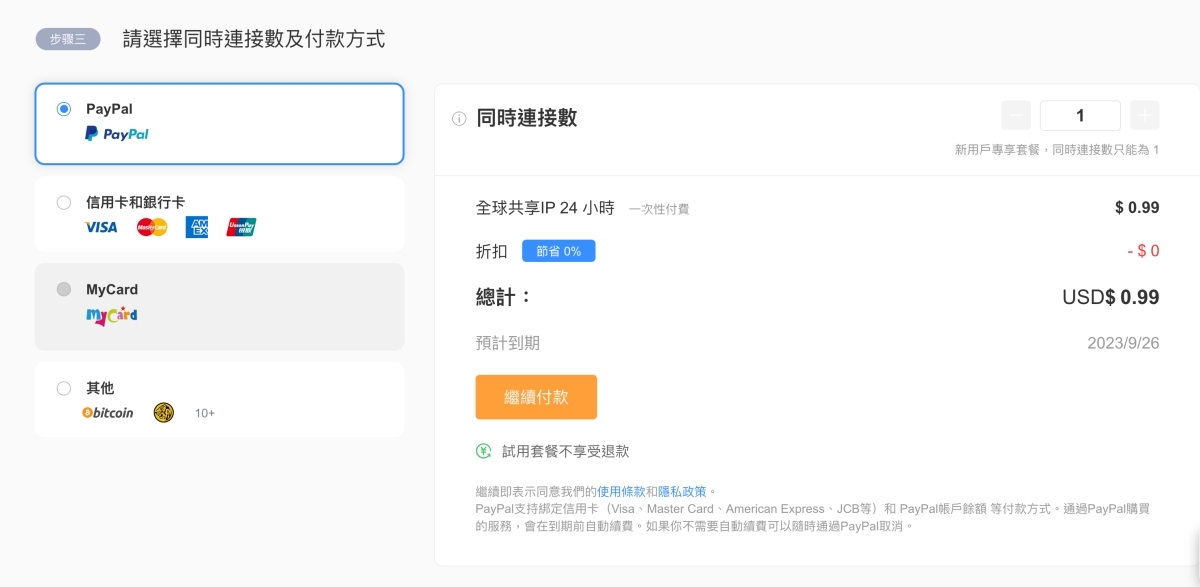Open the 使用條款 link

621,491
